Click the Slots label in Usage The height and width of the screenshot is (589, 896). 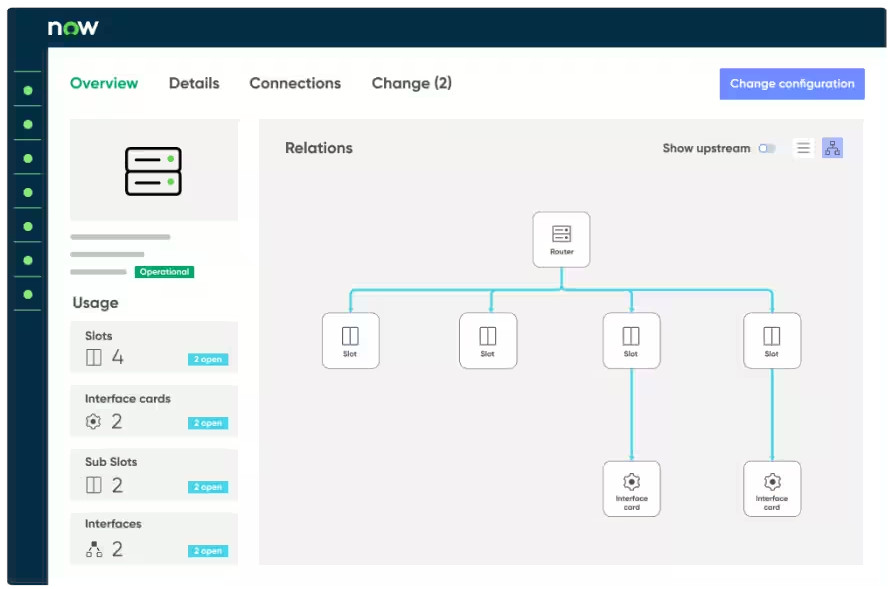(x=98, y=336)
